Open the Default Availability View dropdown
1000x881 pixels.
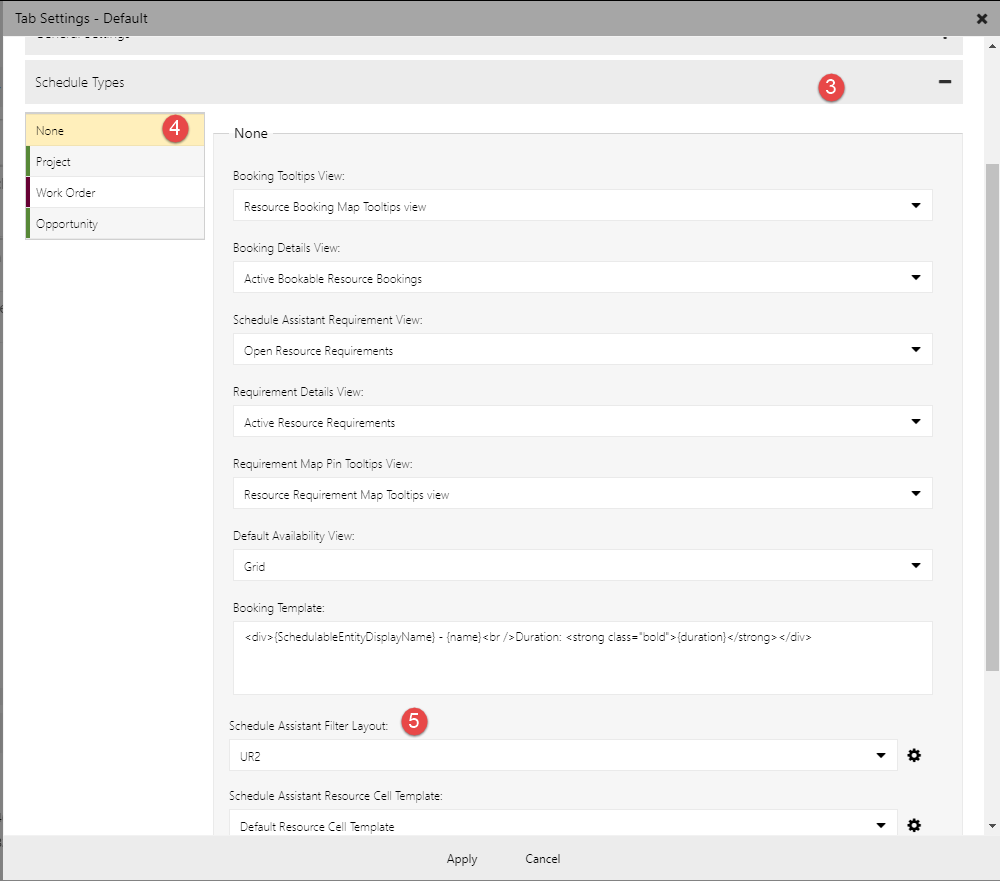pos(914,565)
